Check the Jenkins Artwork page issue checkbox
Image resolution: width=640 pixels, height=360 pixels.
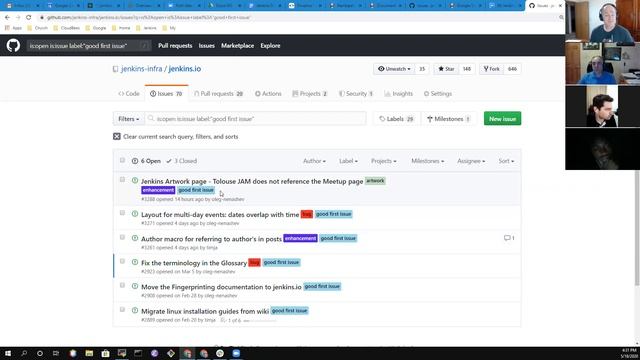122,180
